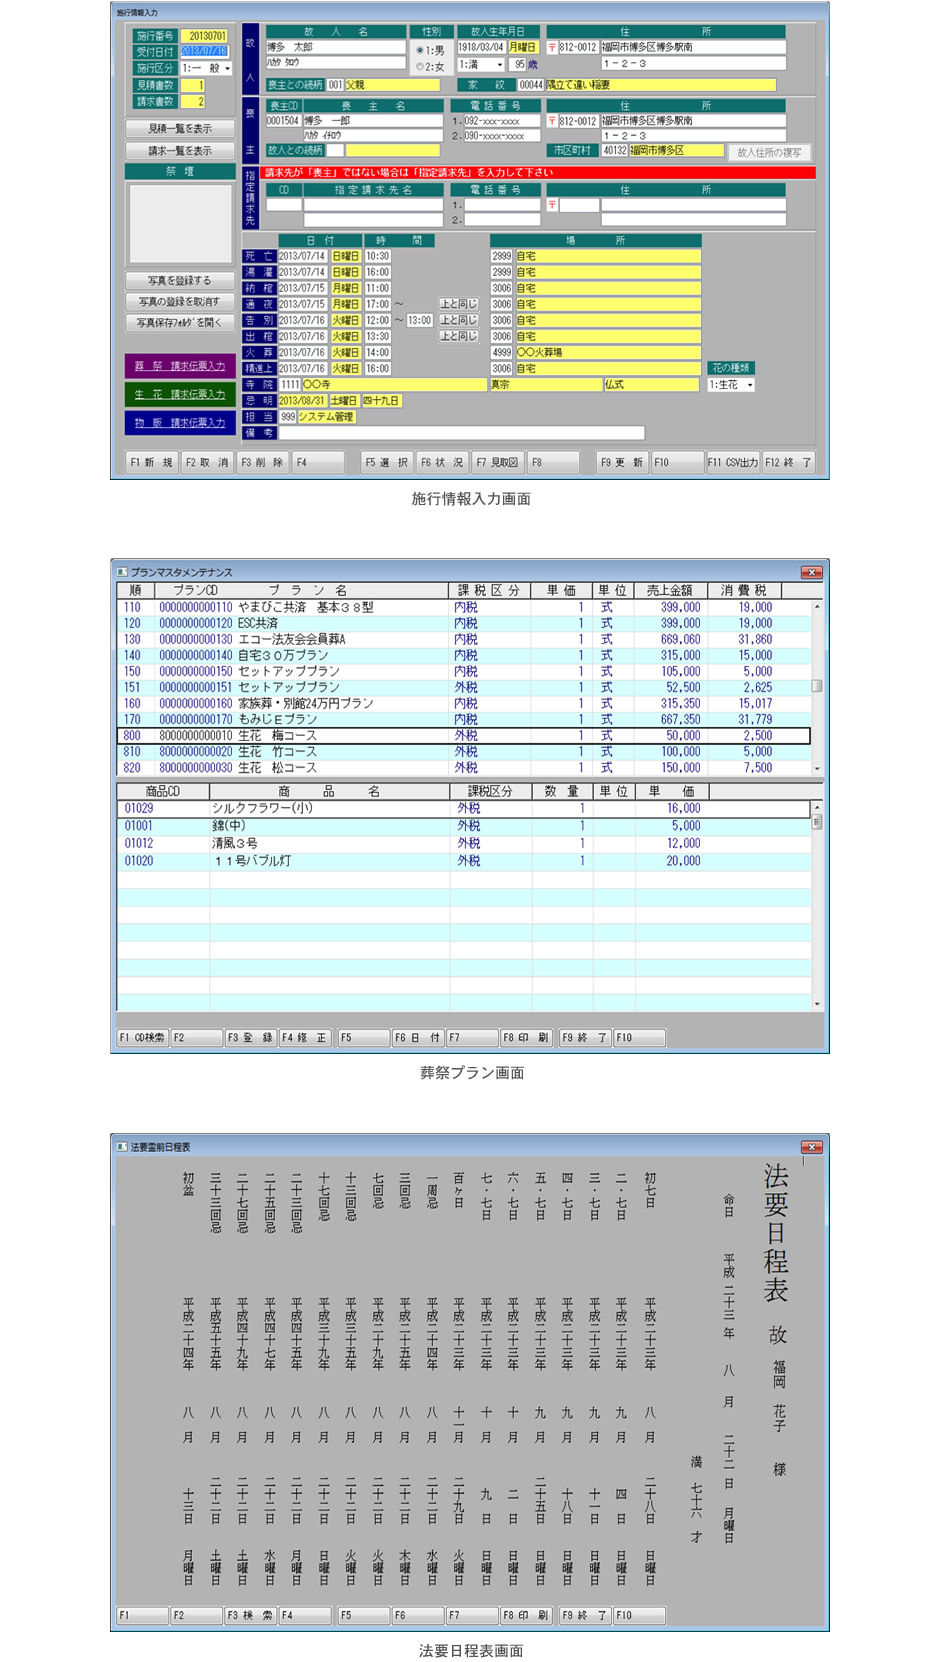Select plan row 生花 竹コース

click(463, 751)
